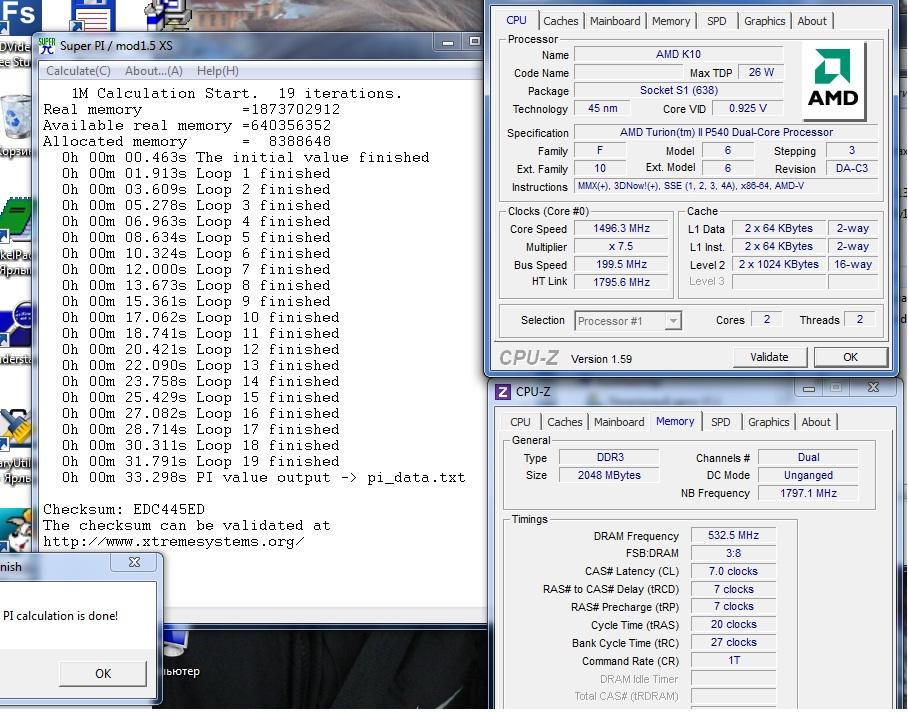Switch to Graphics tab in lower CPU-Z window
This screenshot has width=908, height=712.
(x=768, y=422)
